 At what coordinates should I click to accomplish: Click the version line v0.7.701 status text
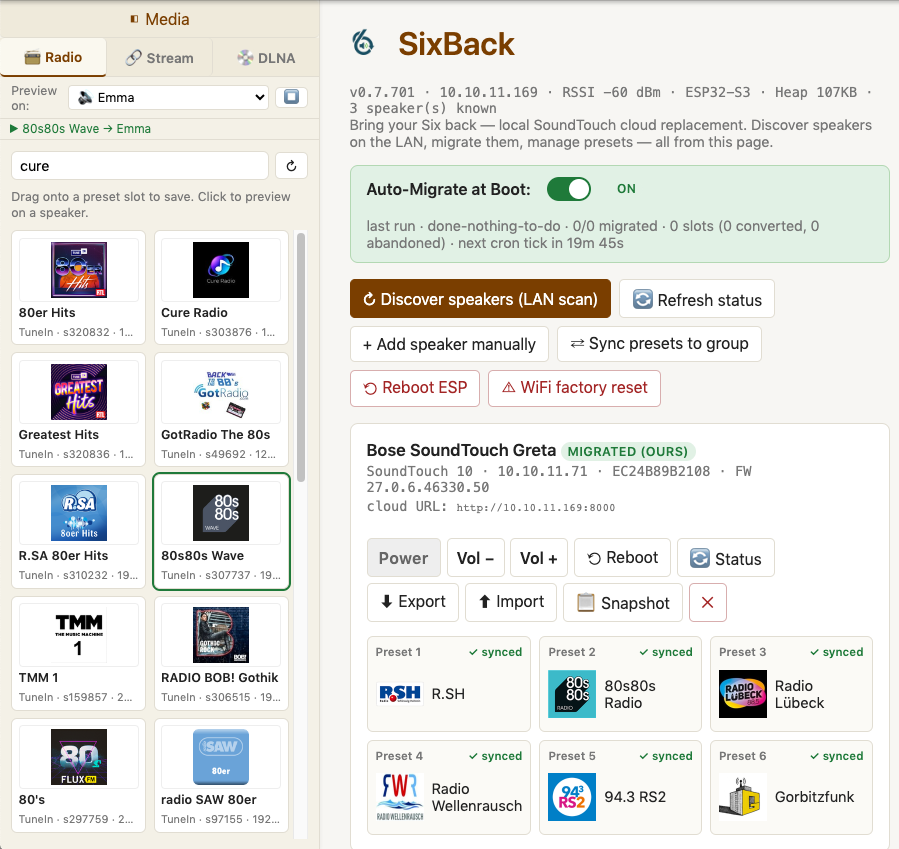tap(611, 100)
